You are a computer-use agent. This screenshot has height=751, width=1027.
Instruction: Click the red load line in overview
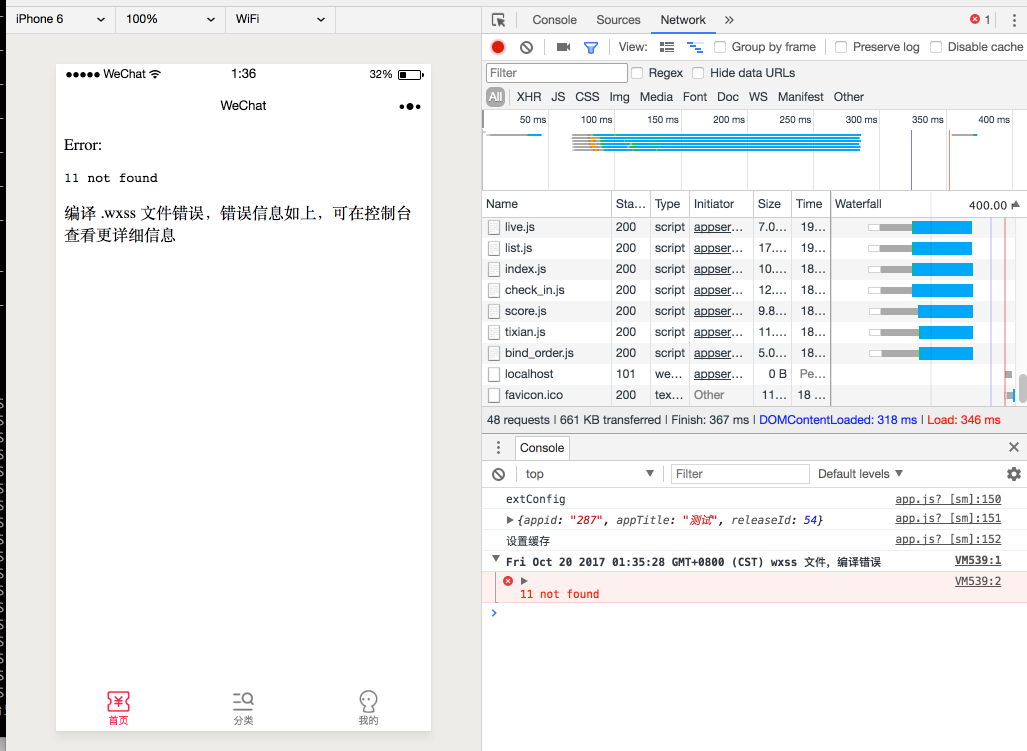coord(949,160)
